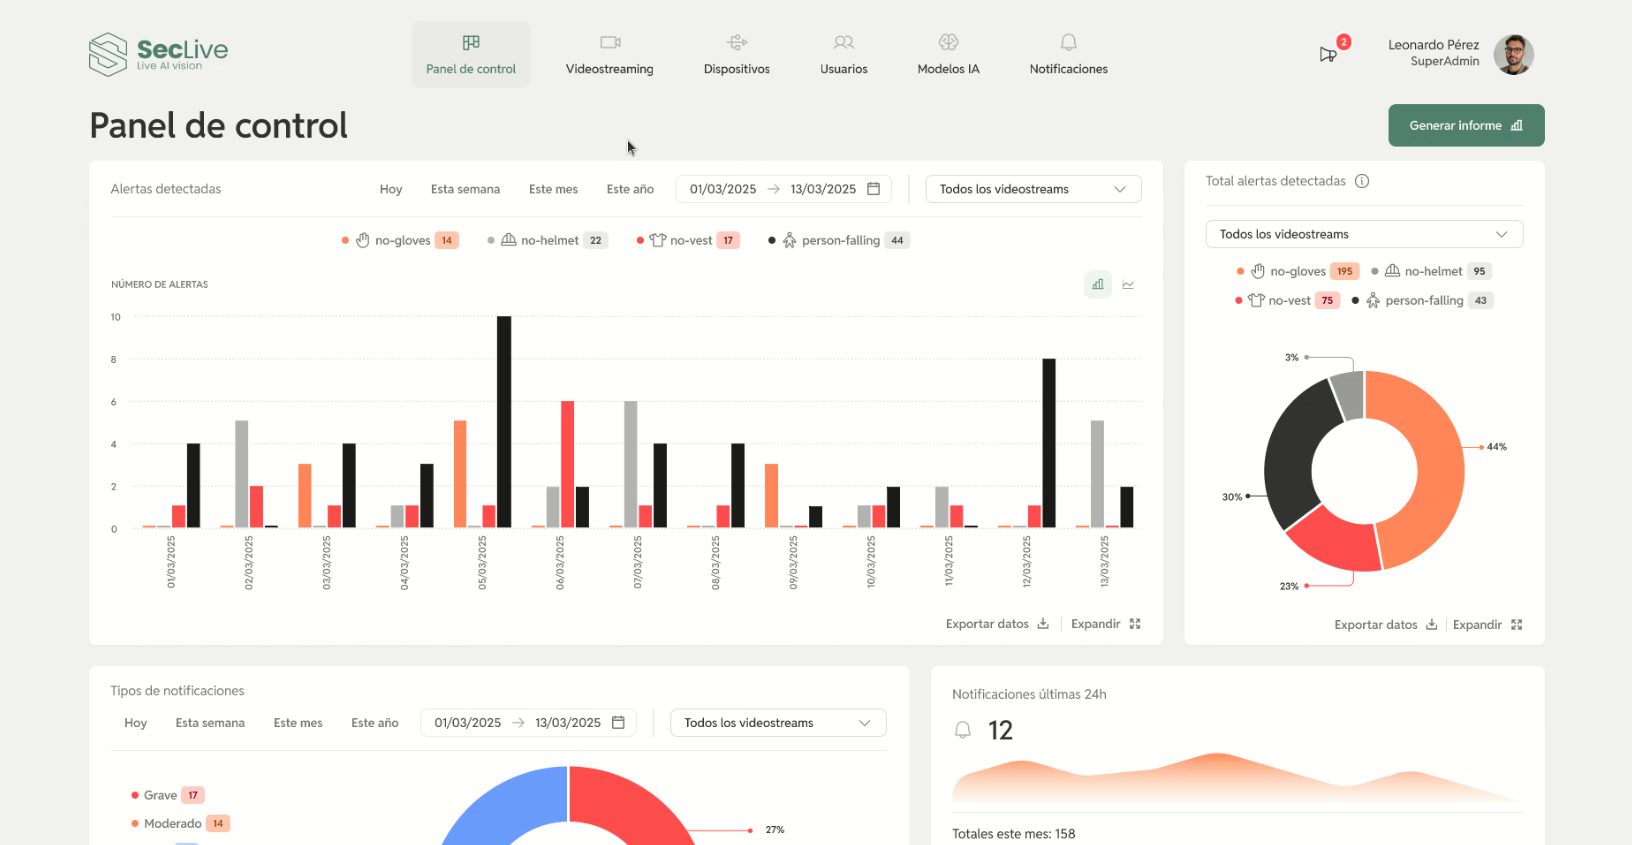The image size is (1632, 845).
Task: Open Todos los videostreams dropdown in Total alertas
Action: [1363, 234]
